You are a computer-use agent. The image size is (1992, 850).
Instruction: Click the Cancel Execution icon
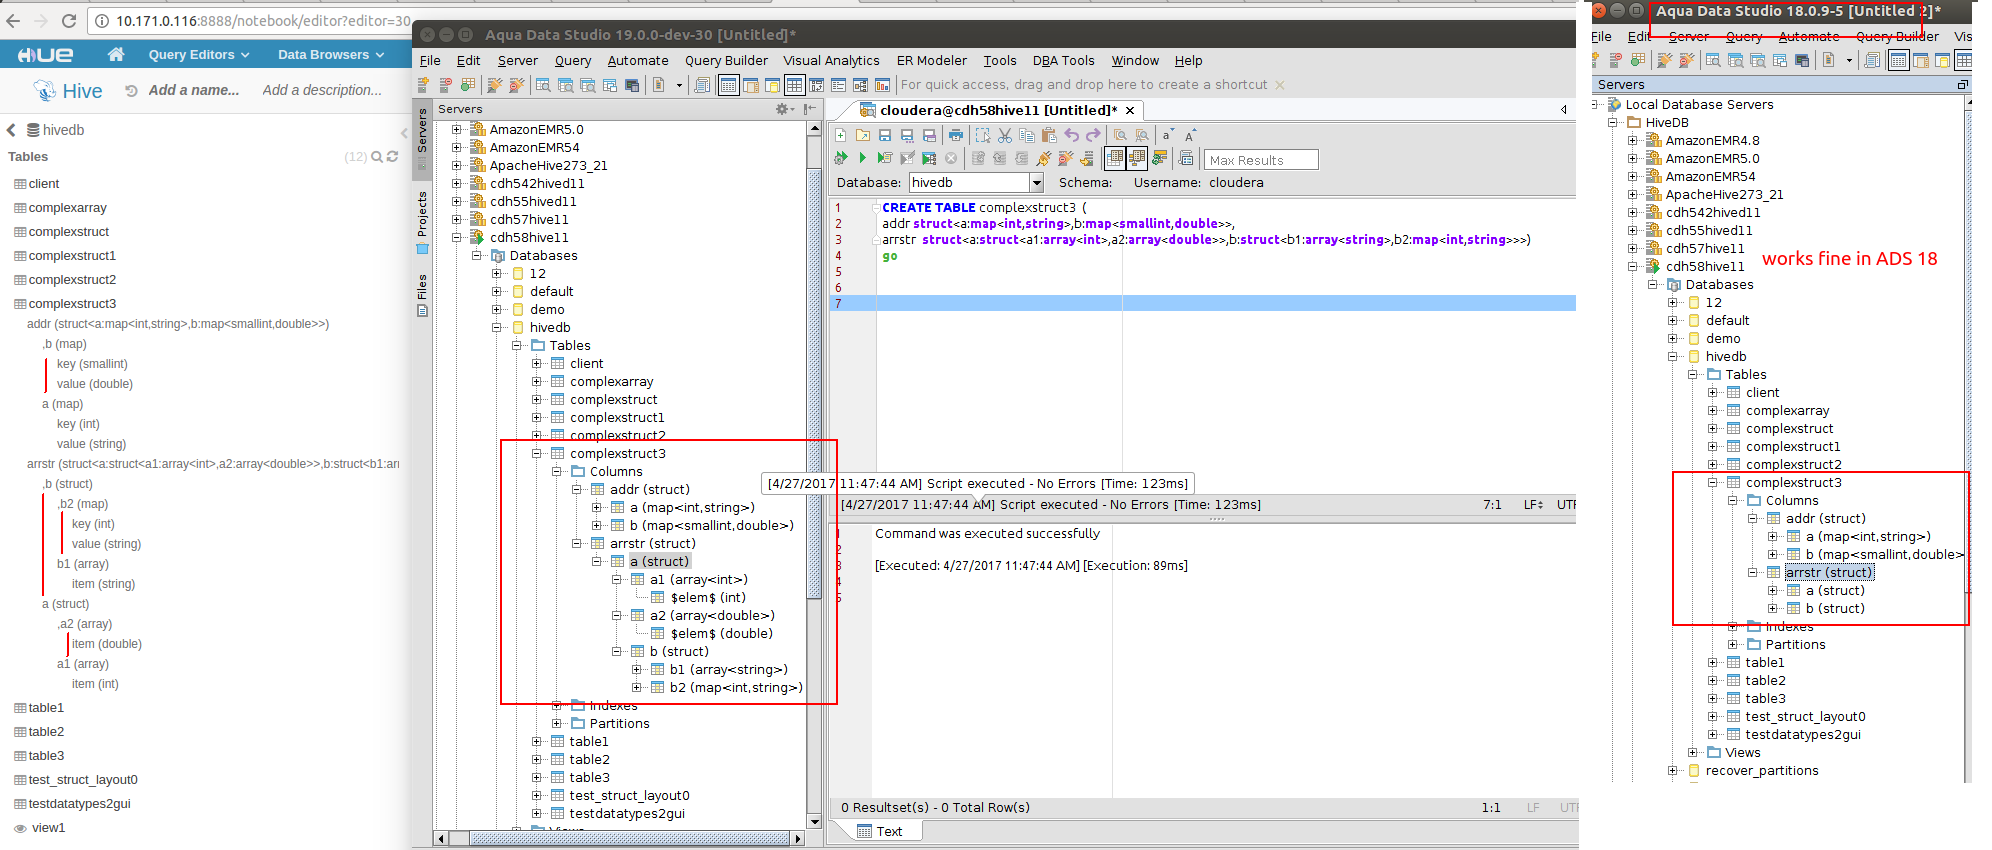951,158
